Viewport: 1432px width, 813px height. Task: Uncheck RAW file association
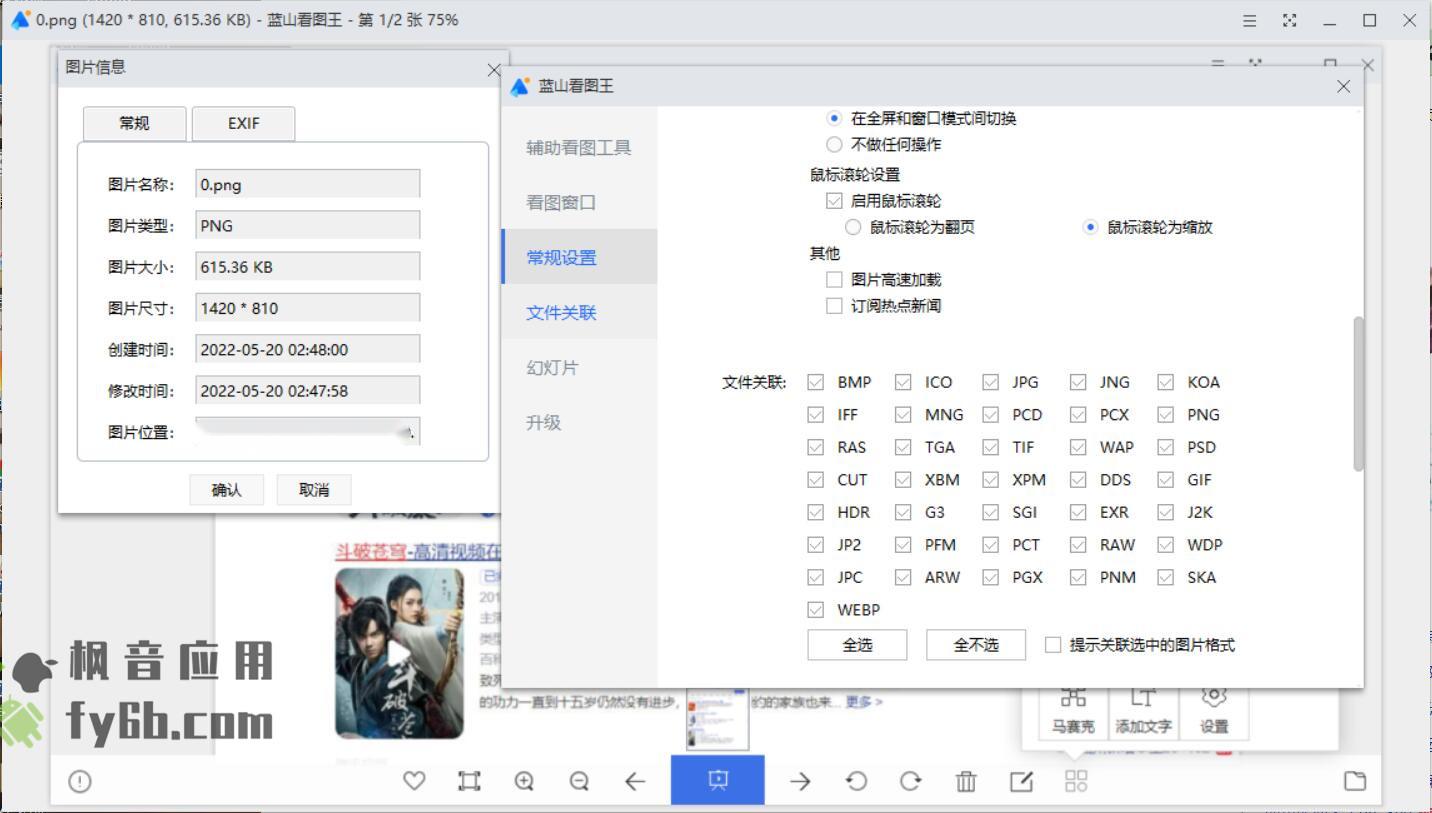coord(1078,545)
